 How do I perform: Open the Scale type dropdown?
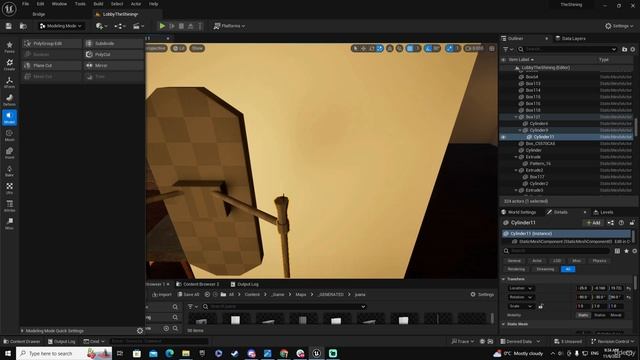520,306
